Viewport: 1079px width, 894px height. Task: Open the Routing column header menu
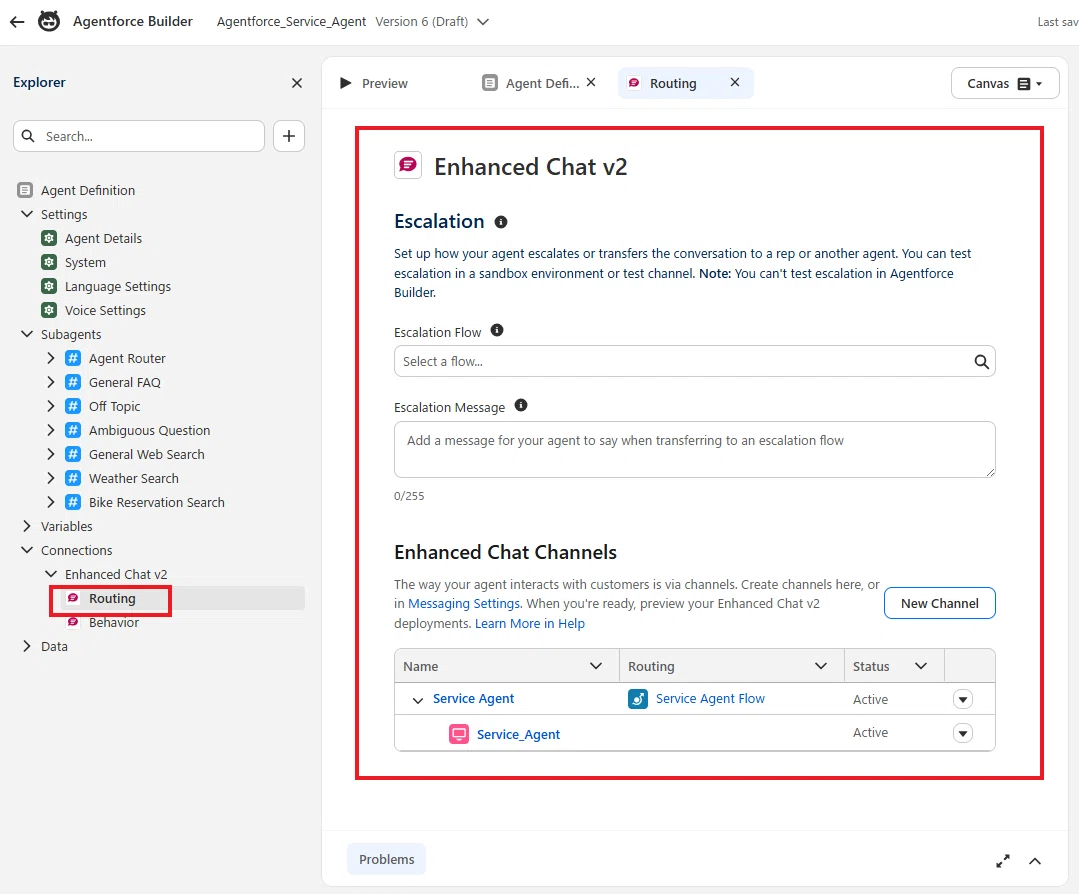click(x=820, y=666)
